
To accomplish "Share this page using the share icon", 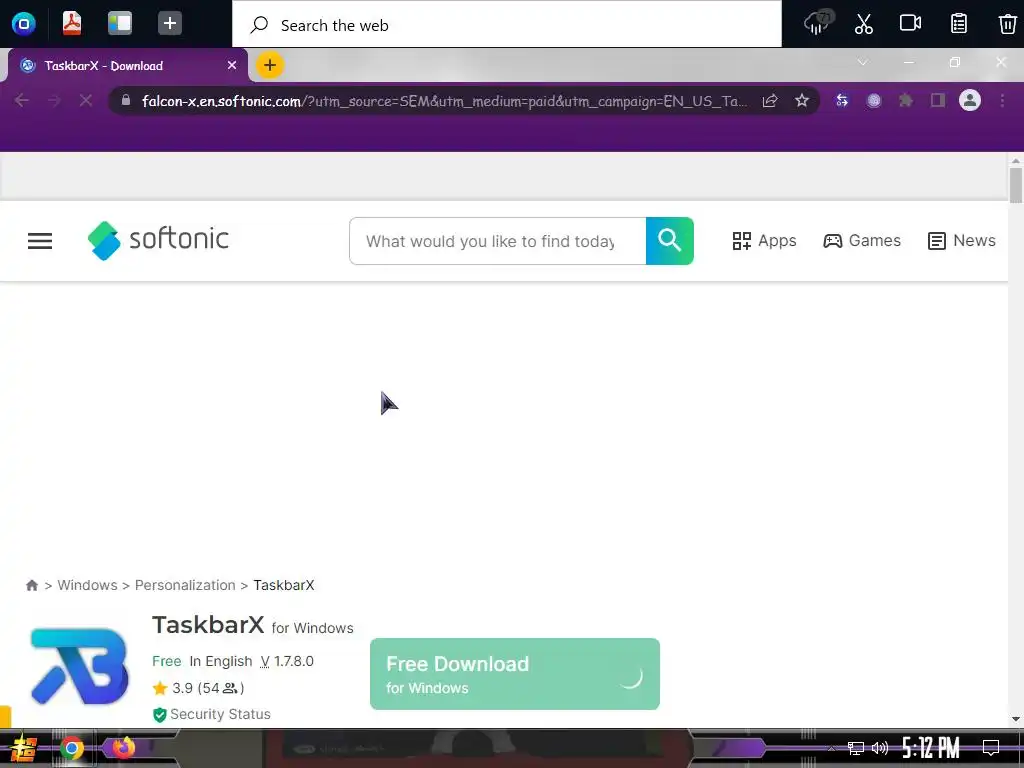I will tap(770, 101).
